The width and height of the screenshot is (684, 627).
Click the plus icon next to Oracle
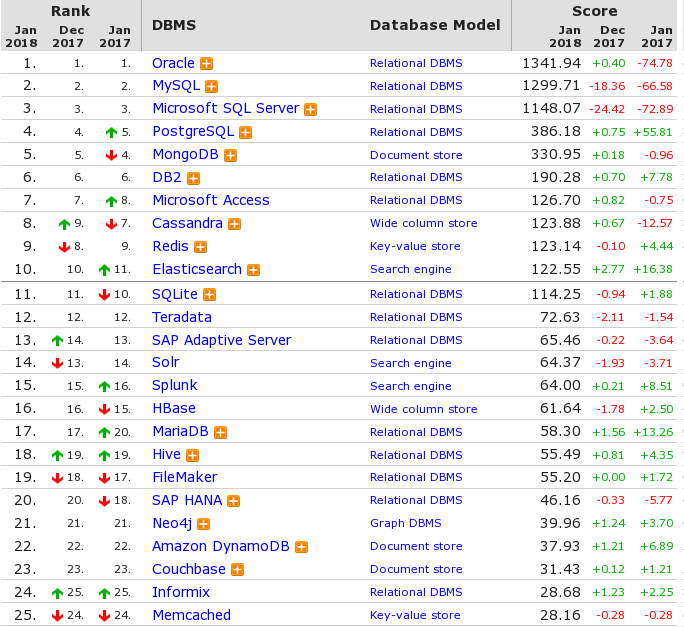207,63
